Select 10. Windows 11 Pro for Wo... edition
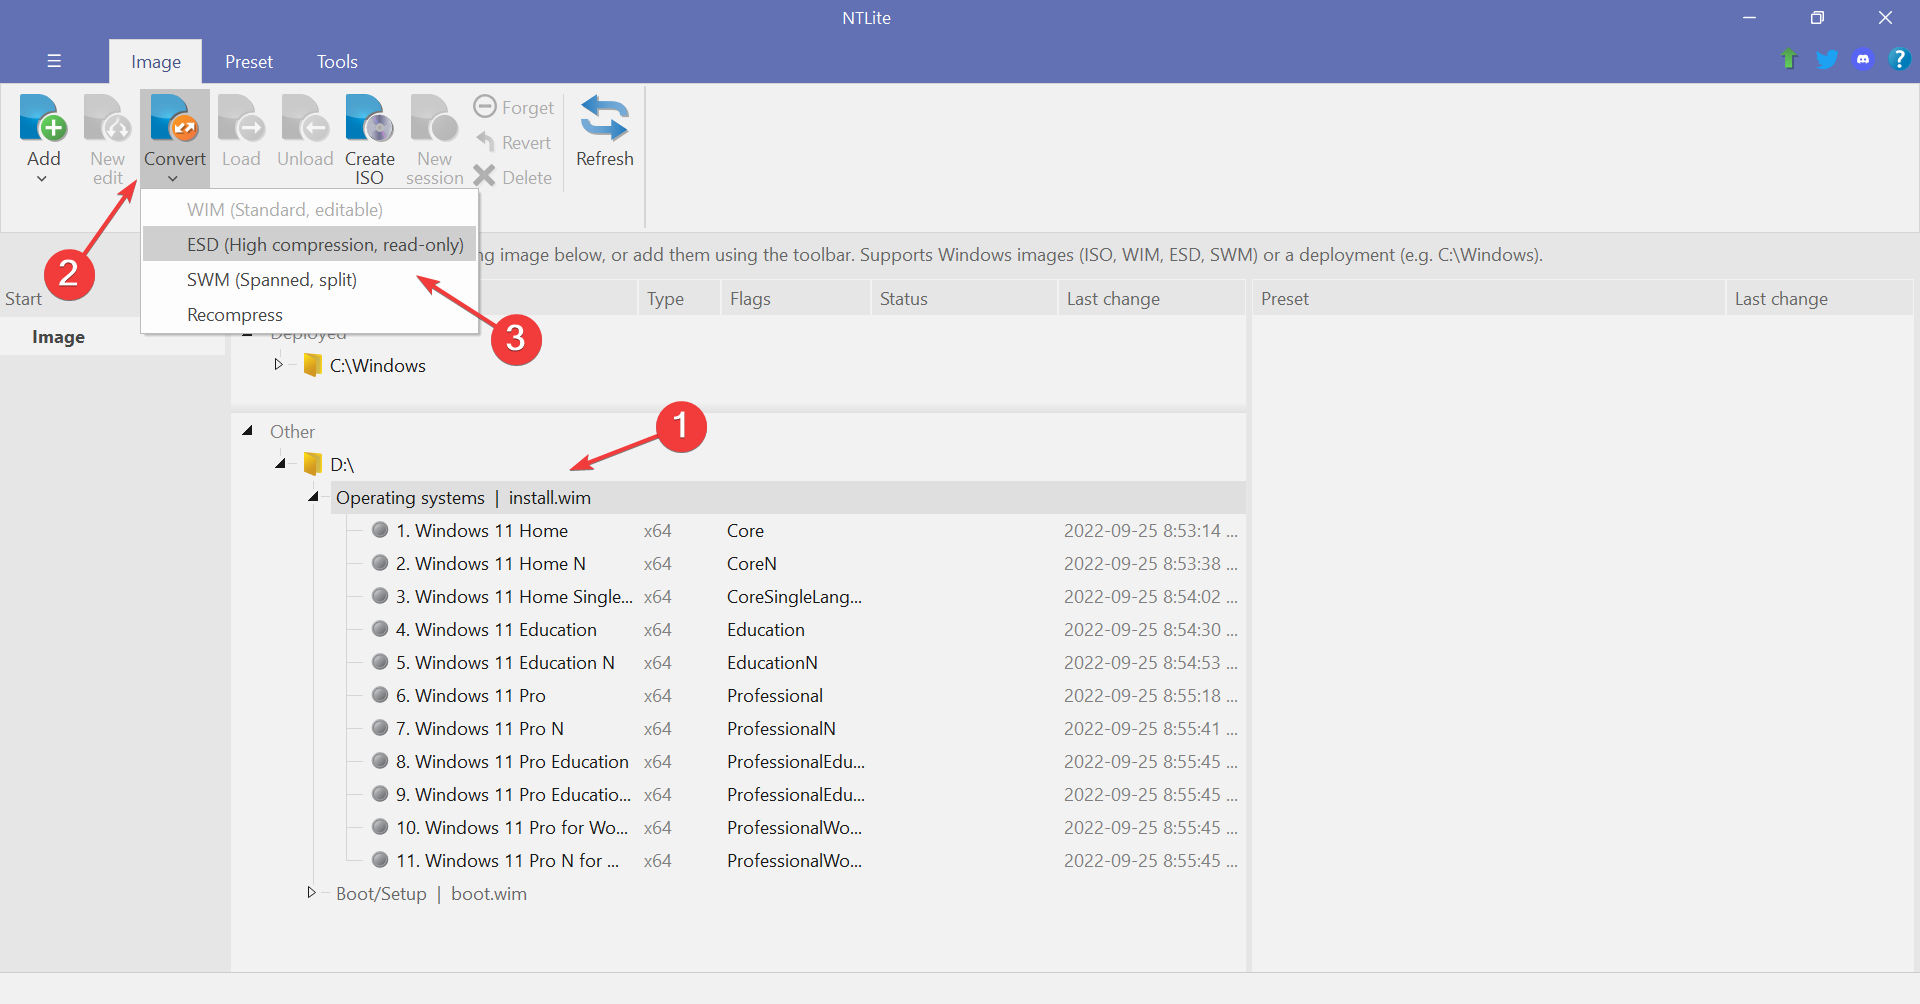 click(x=512, y=828)
